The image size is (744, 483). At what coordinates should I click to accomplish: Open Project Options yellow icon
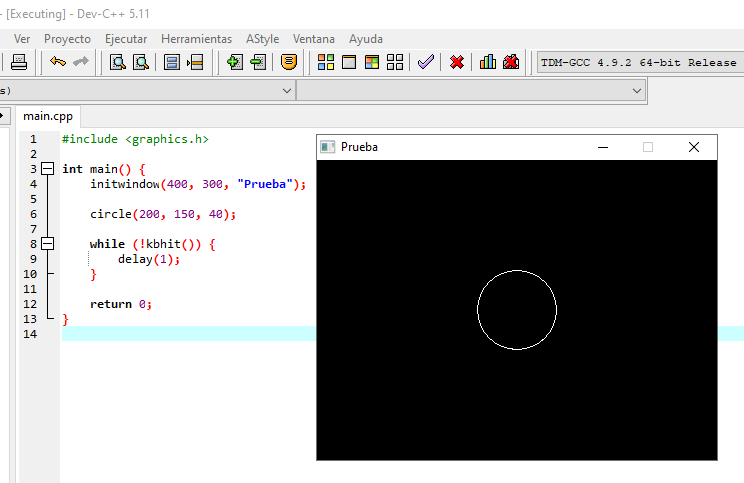(x=288, y=62)
